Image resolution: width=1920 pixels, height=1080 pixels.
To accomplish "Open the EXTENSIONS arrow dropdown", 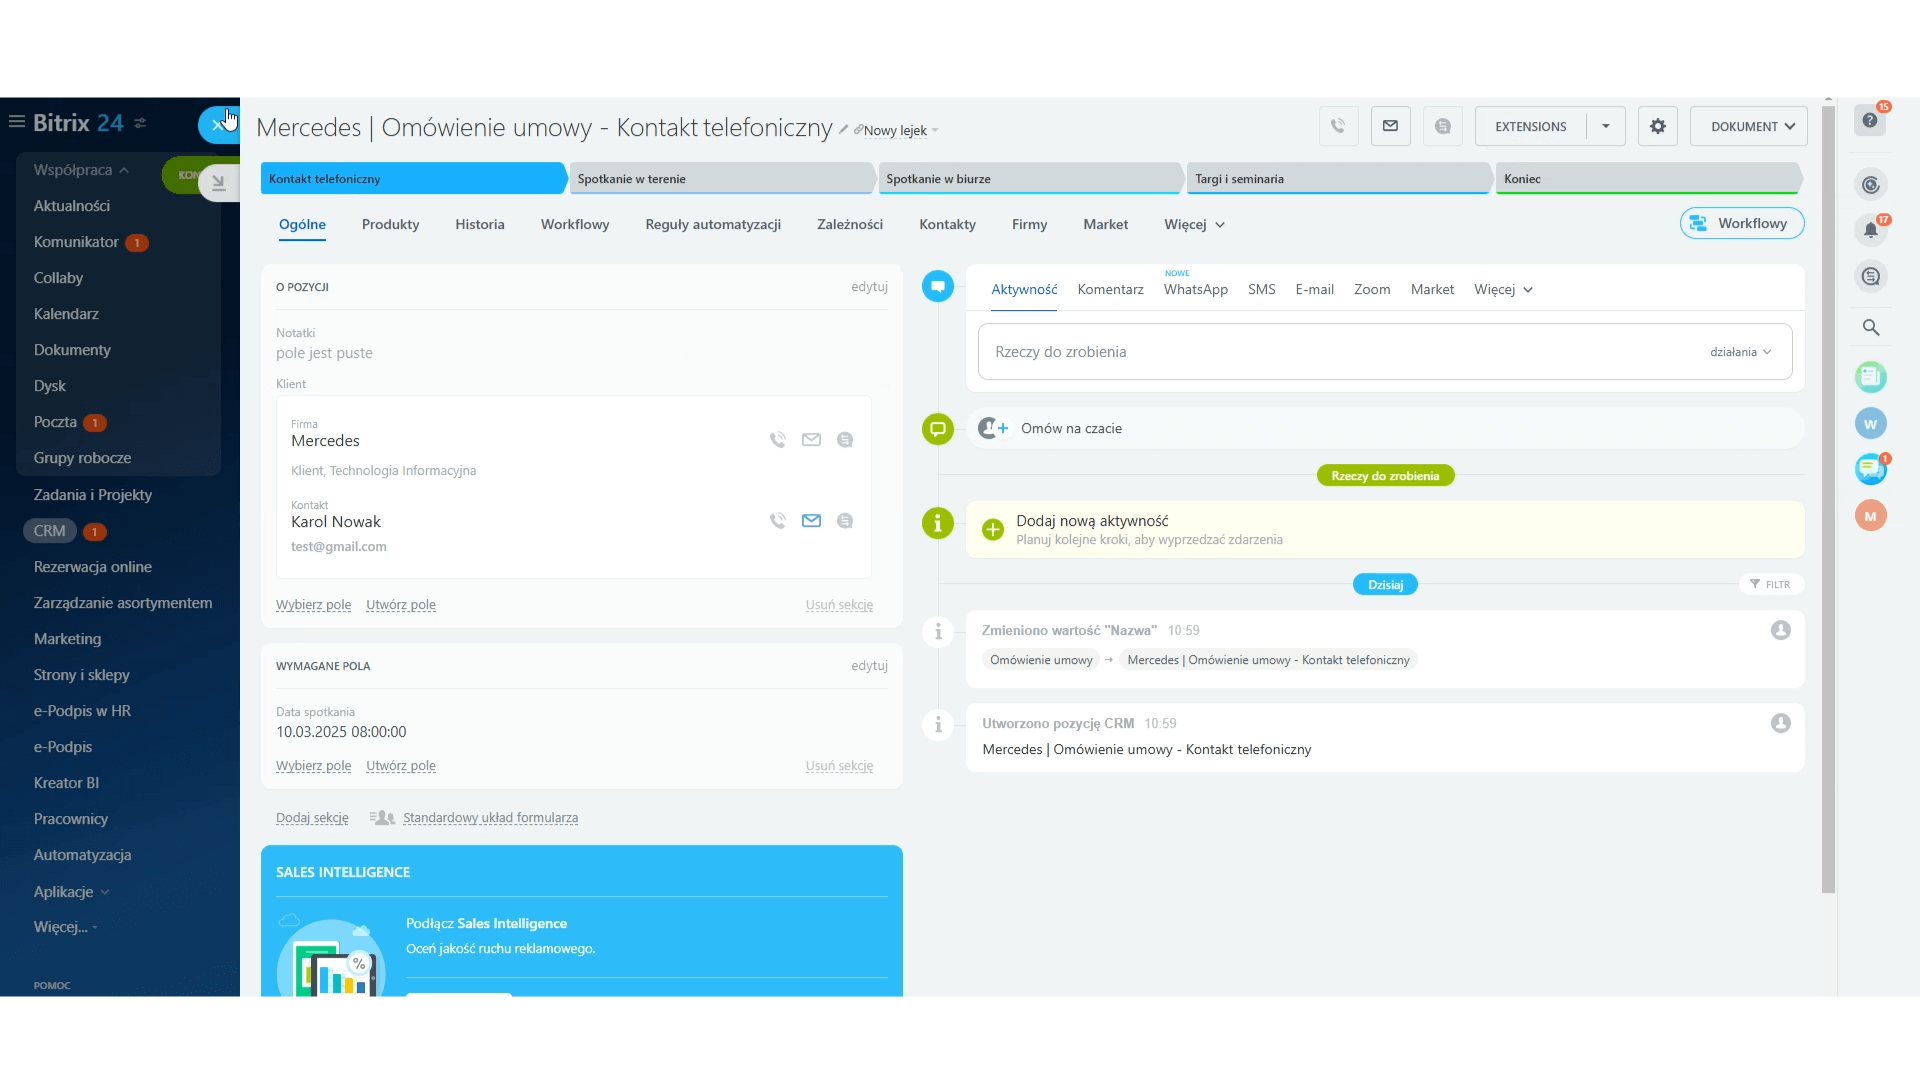I will click(x=1605, y=126).
